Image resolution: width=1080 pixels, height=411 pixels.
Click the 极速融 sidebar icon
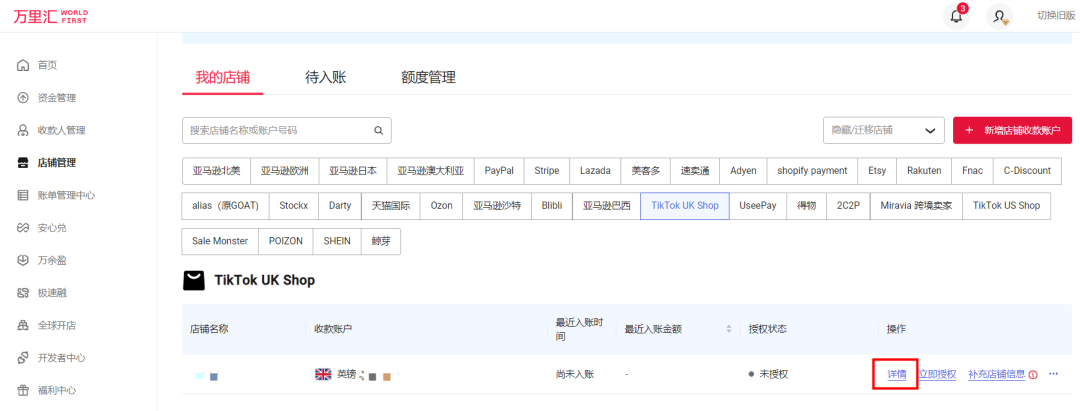click(x=23, y=293)
